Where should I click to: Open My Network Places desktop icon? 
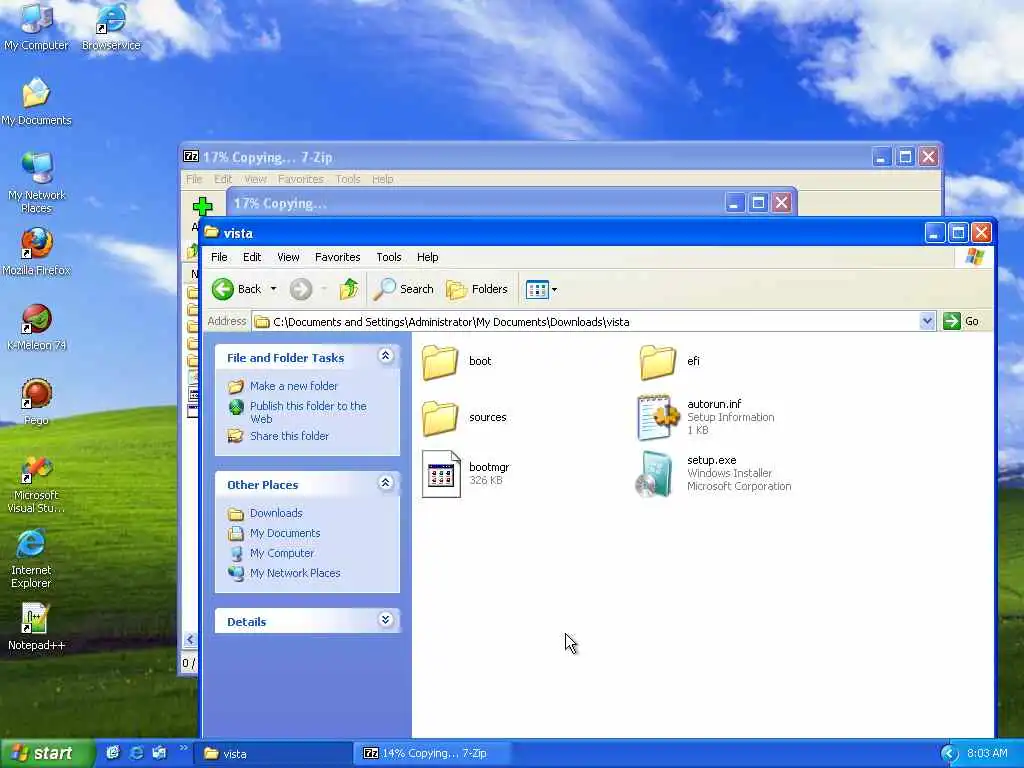(36, 183)
